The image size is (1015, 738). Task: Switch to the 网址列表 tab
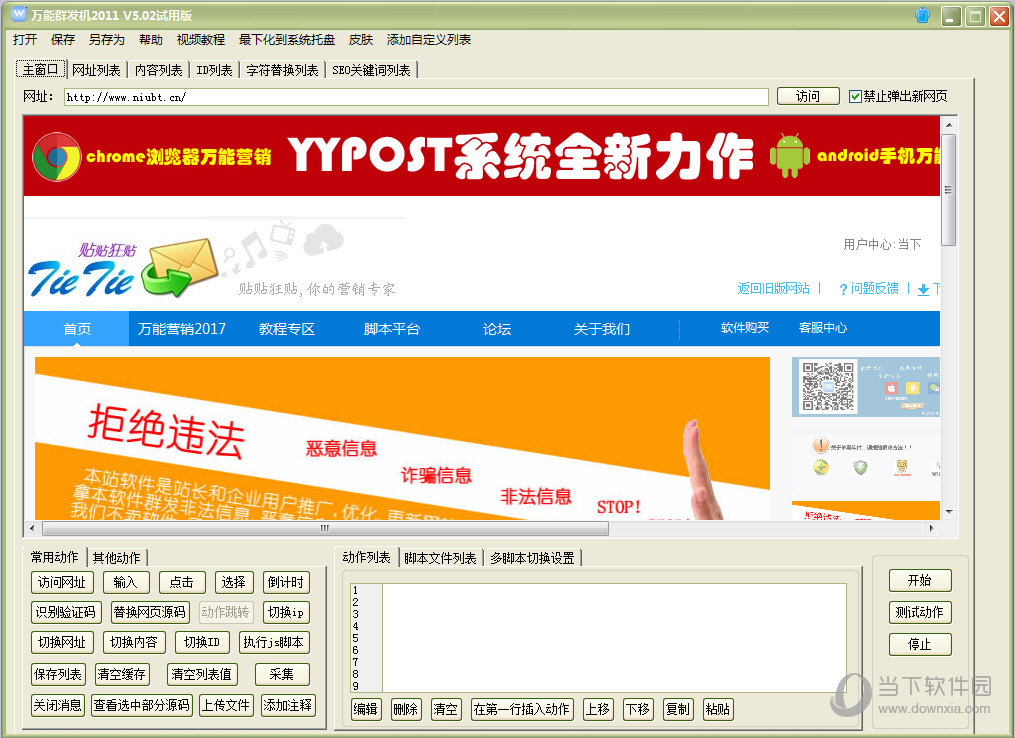96,70
